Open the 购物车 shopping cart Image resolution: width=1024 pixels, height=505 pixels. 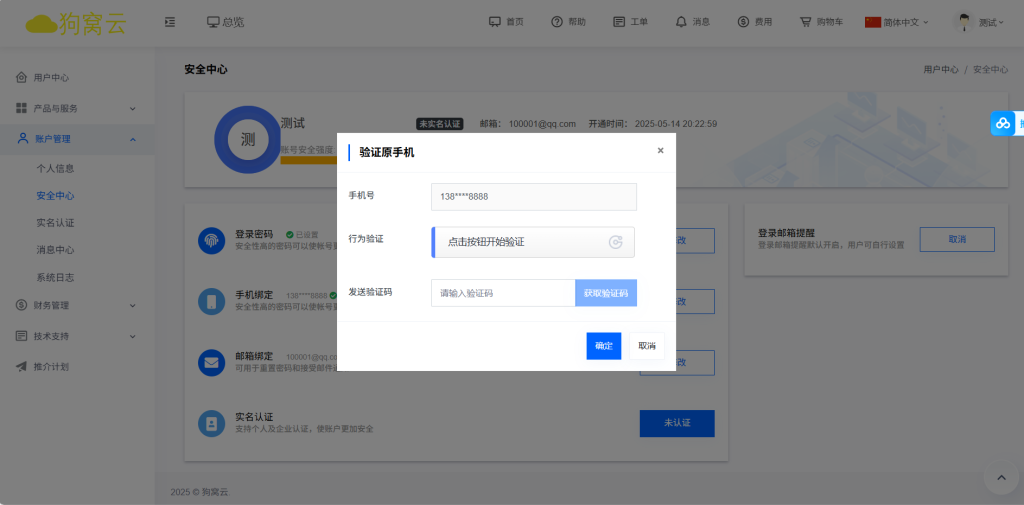[x=821, y=22]
